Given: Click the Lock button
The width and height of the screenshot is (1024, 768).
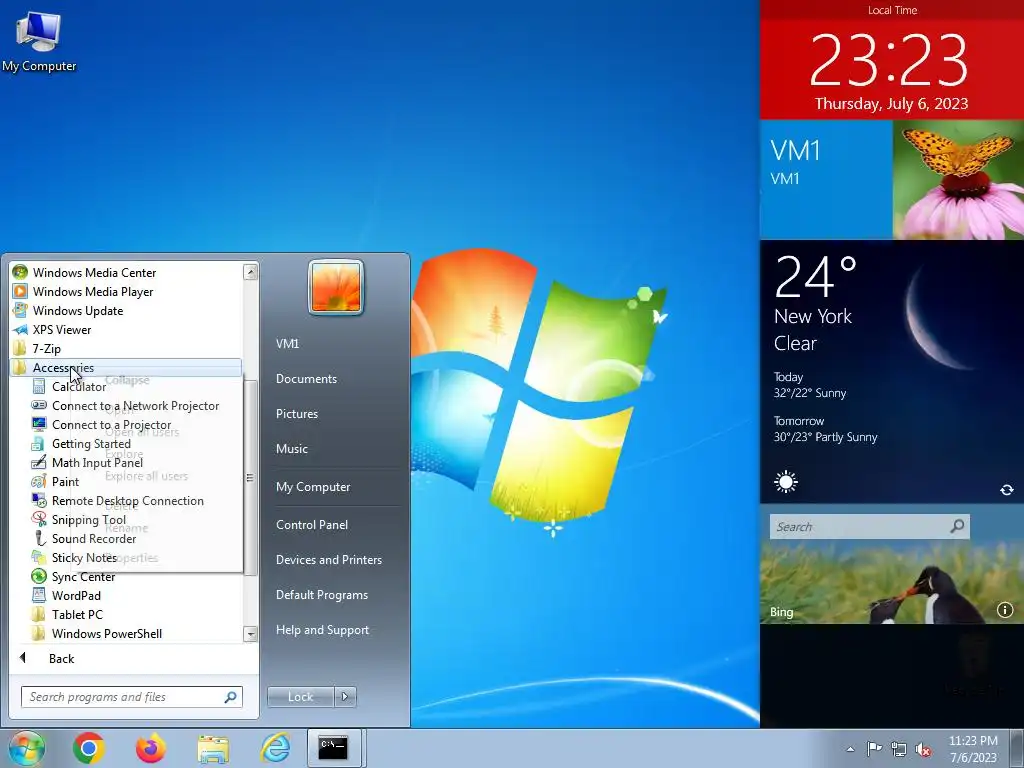Looking at the screenshot, I should click(x=300, y=697).
